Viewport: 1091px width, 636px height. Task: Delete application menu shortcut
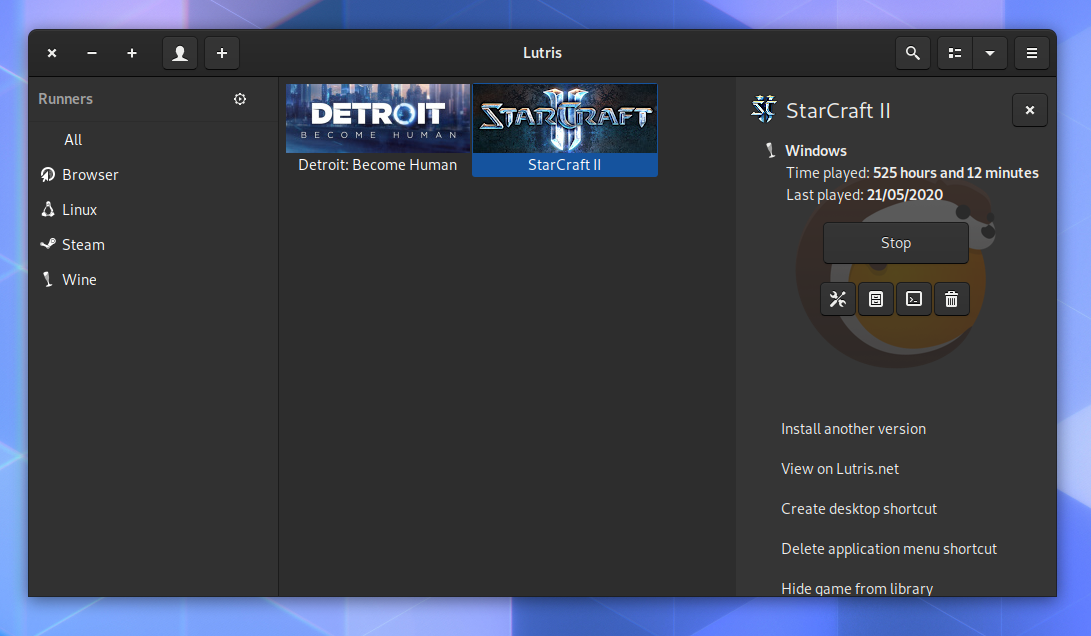[x=889, y=549]
